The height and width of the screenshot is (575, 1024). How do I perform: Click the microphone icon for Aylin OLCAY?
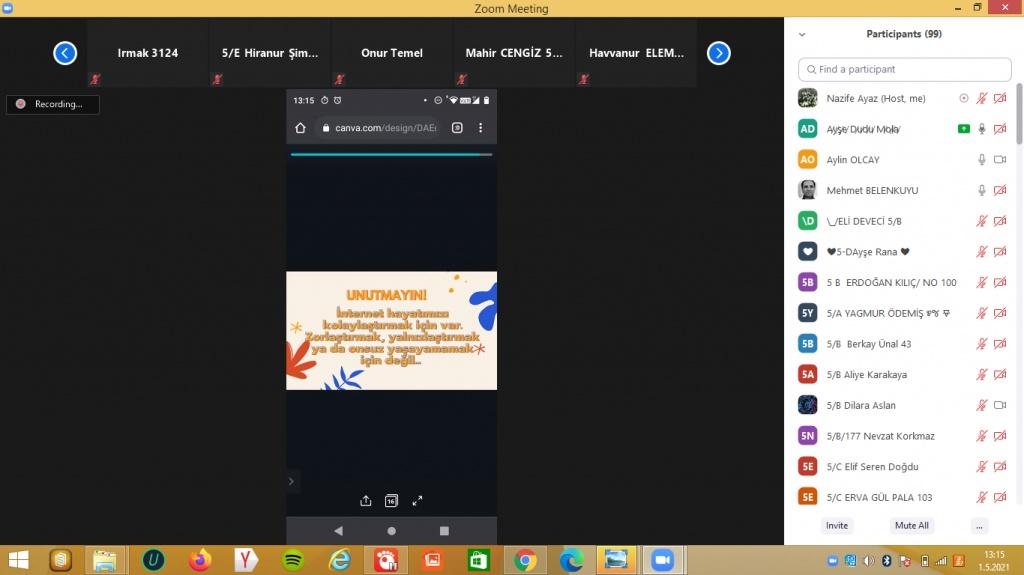coord(982,160)
